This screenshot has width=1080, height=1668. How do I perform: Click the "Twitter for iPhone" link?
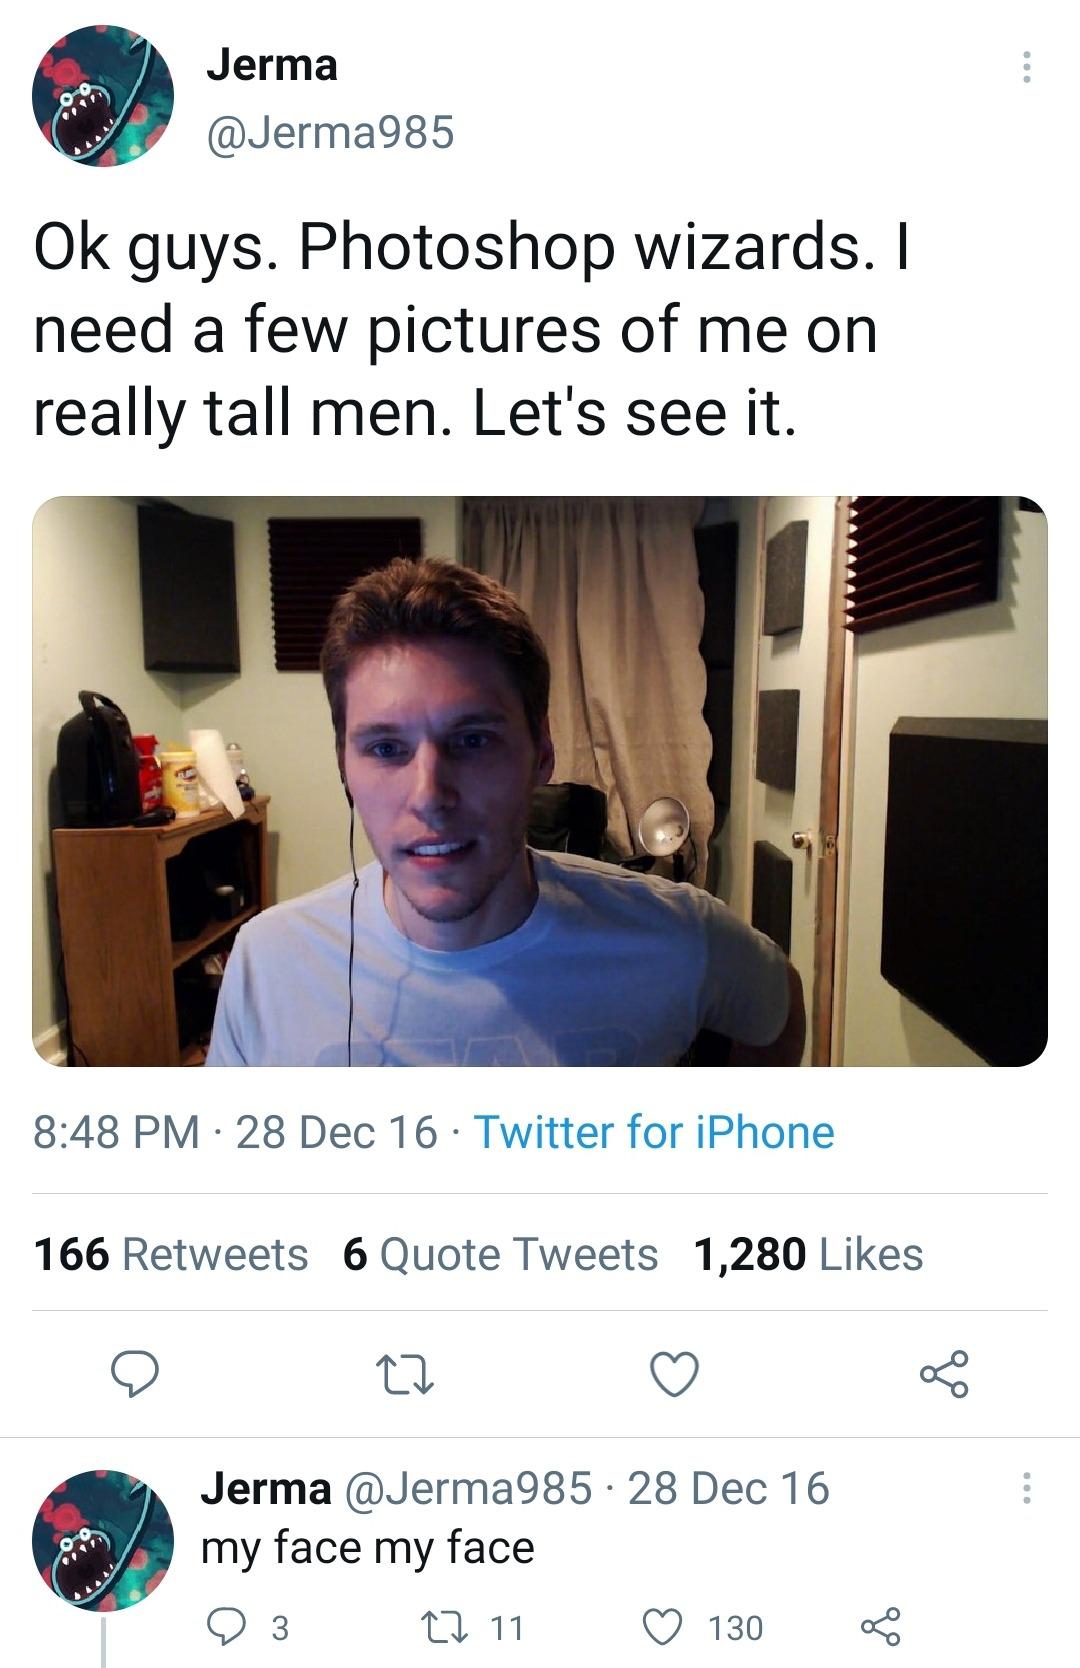click(x=654, y=1133)
